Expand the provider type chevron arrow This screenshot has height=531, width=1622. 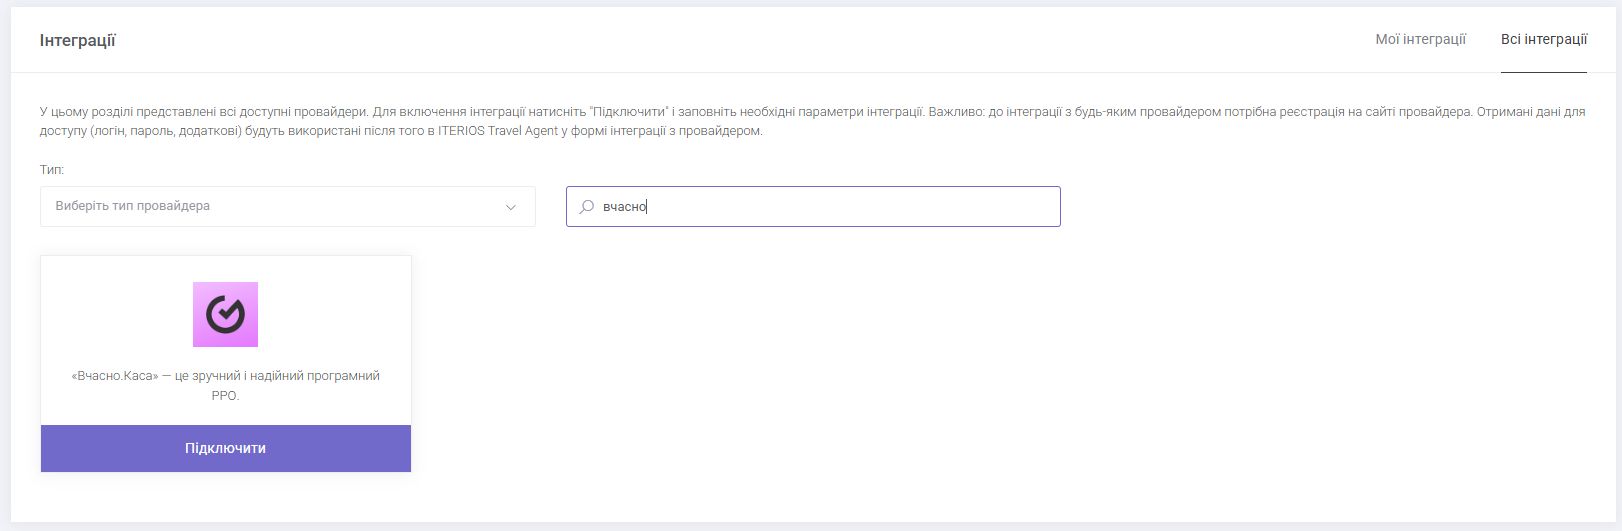(x=511, y=207)
